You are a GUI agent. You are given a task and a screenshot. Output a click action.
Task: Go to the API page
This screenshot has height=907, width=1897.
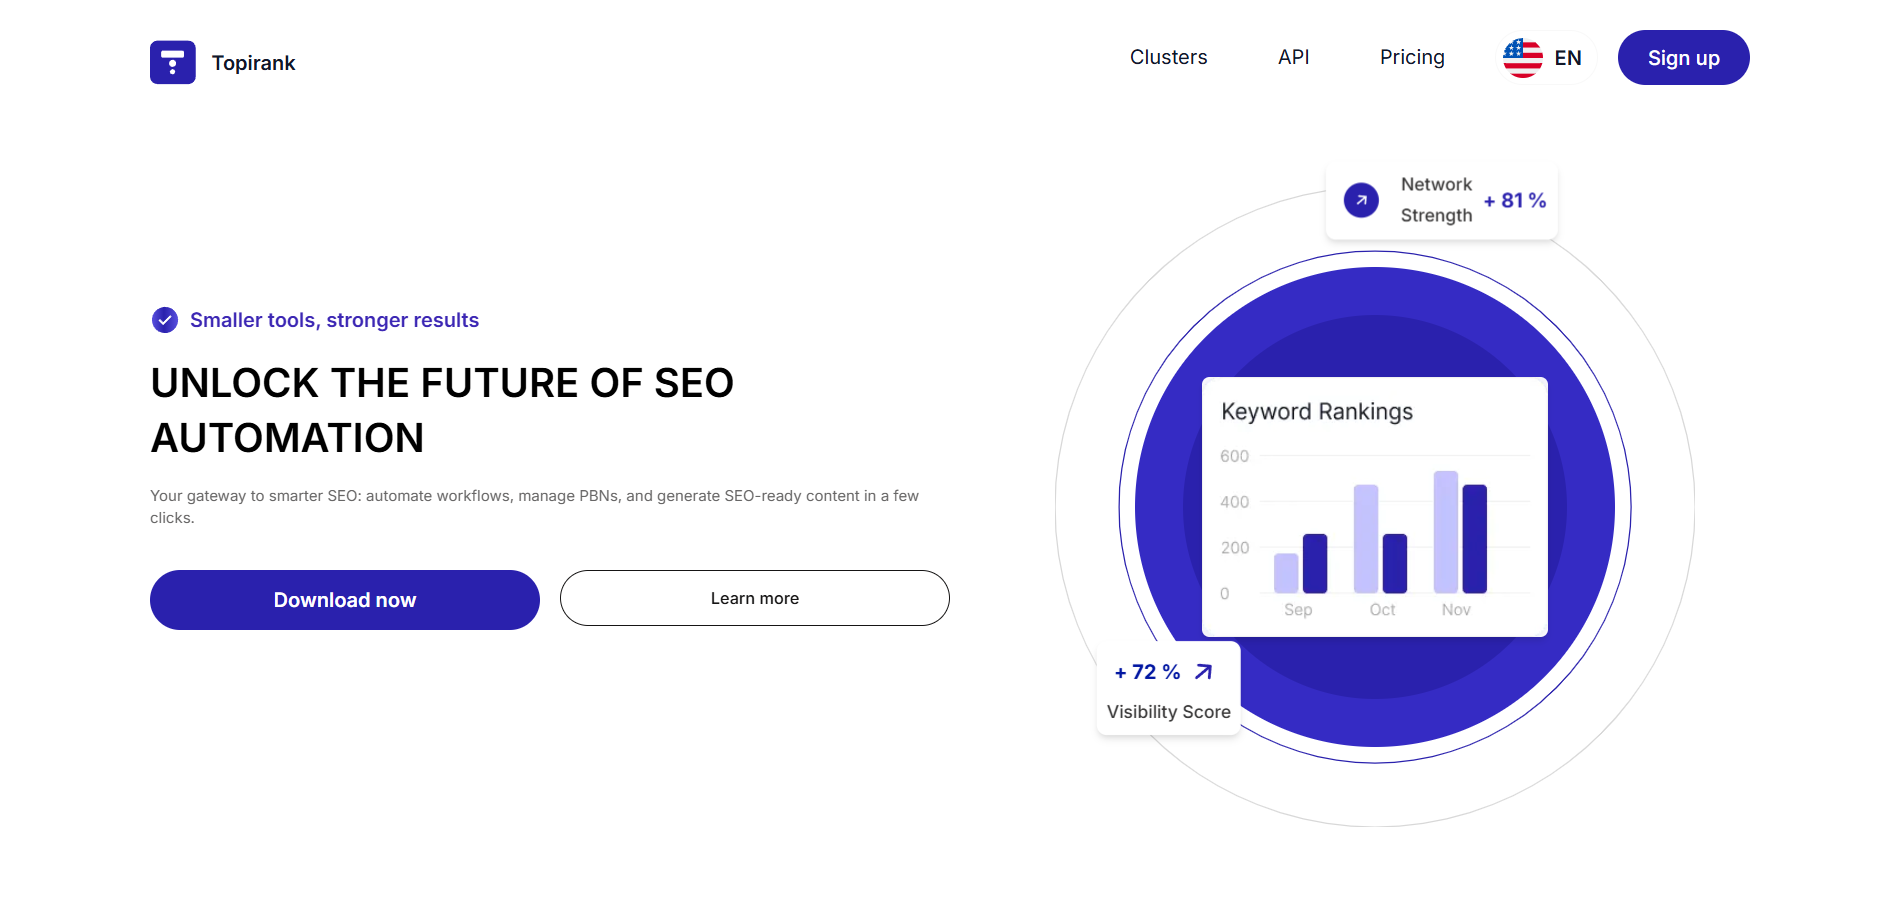coord(1293,57)
